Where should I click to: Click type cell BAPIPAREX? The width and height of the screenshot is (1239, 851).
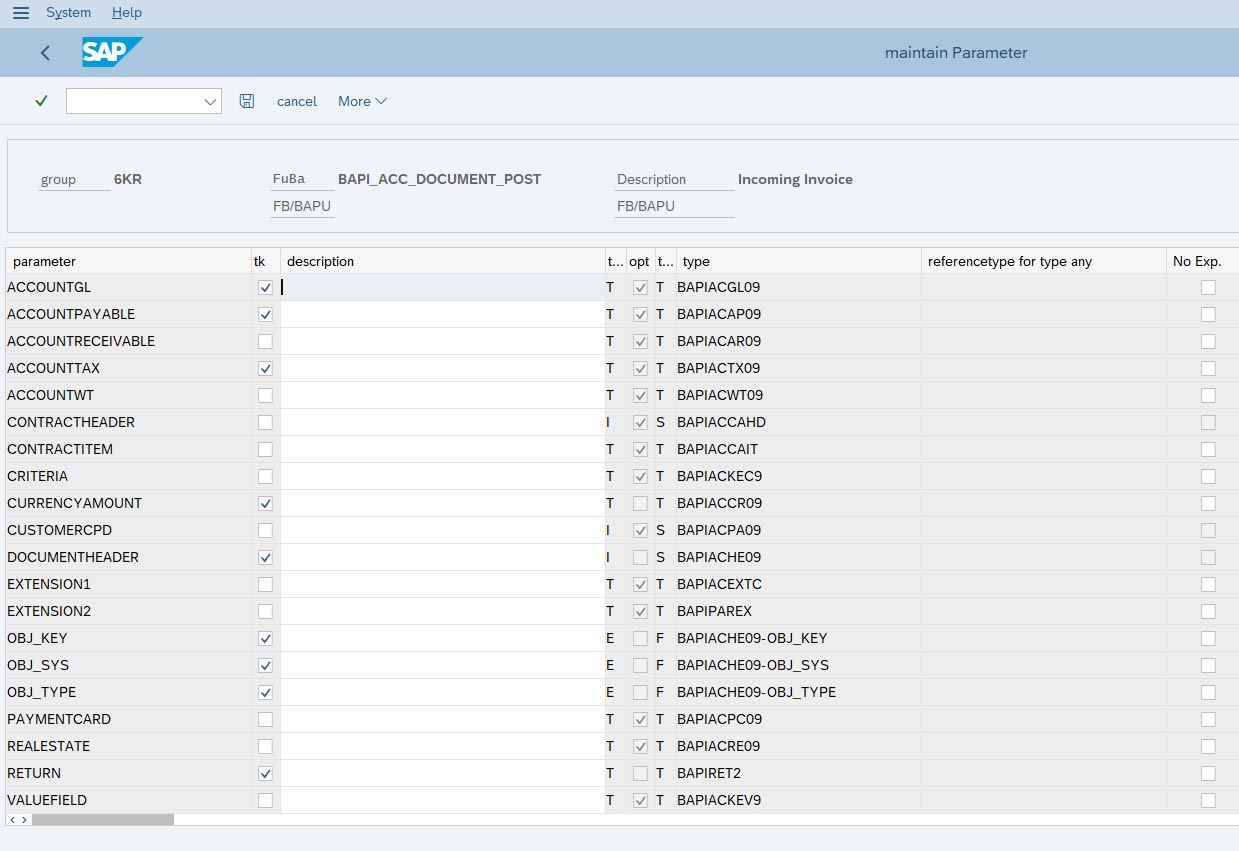(x=798, y=611)
